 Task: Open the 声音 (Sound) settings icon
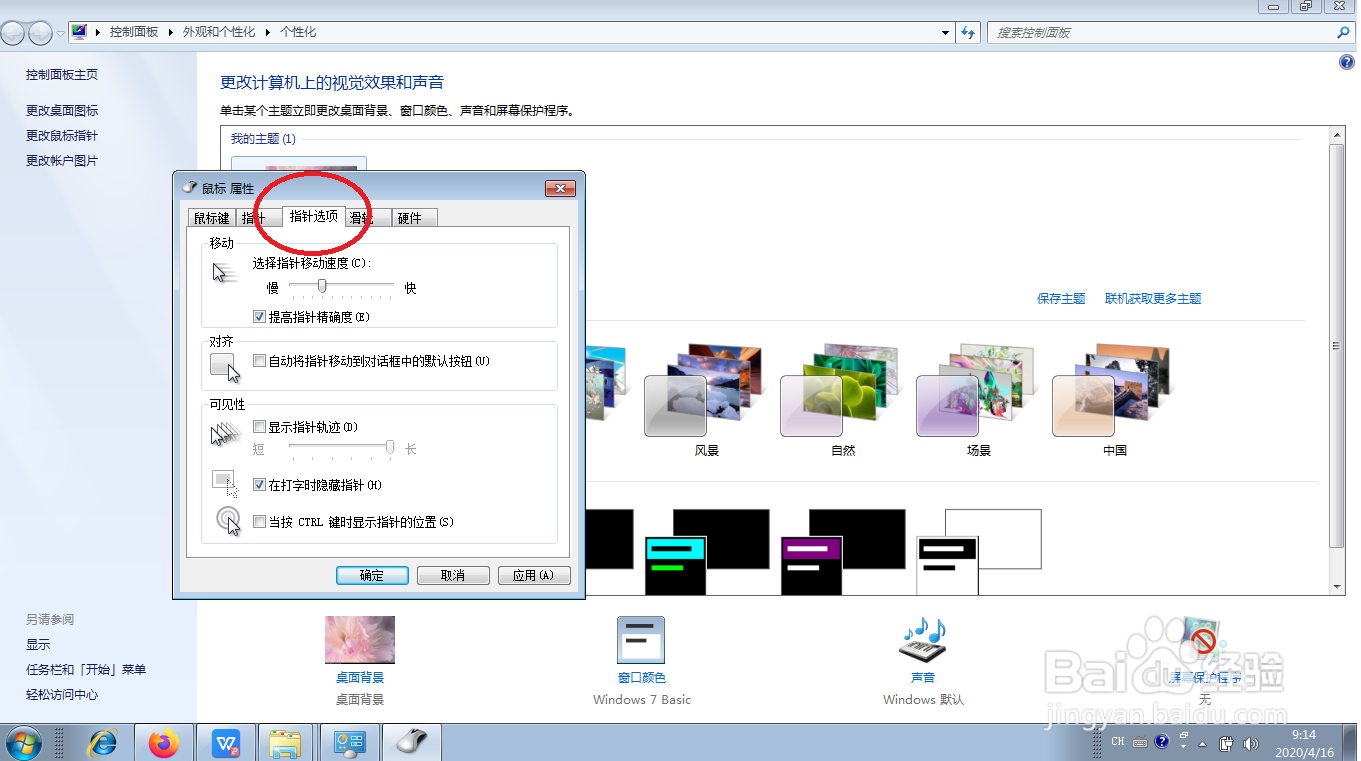point(921,640)
